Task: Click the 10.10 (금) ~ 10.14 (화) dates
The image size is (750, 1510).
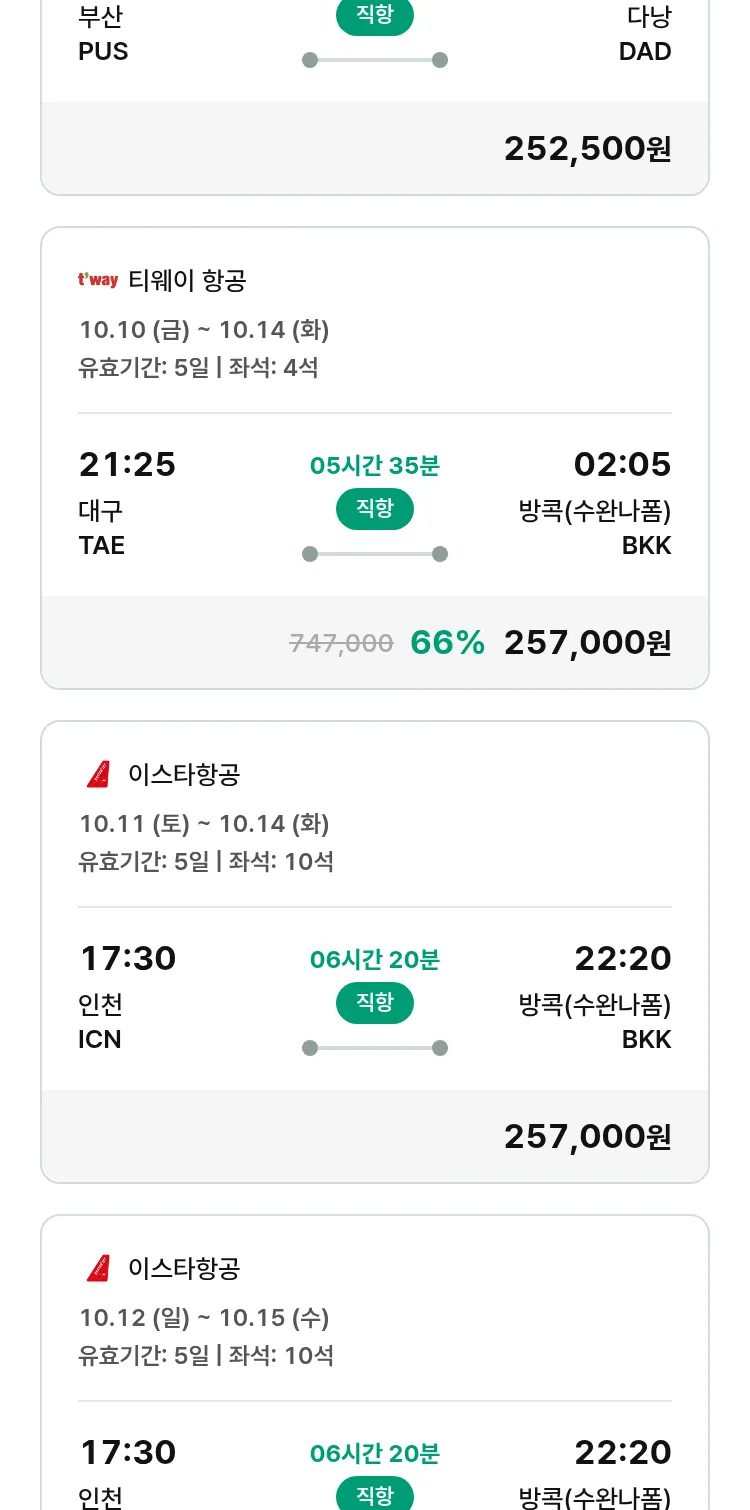Action: click(204, 330)
